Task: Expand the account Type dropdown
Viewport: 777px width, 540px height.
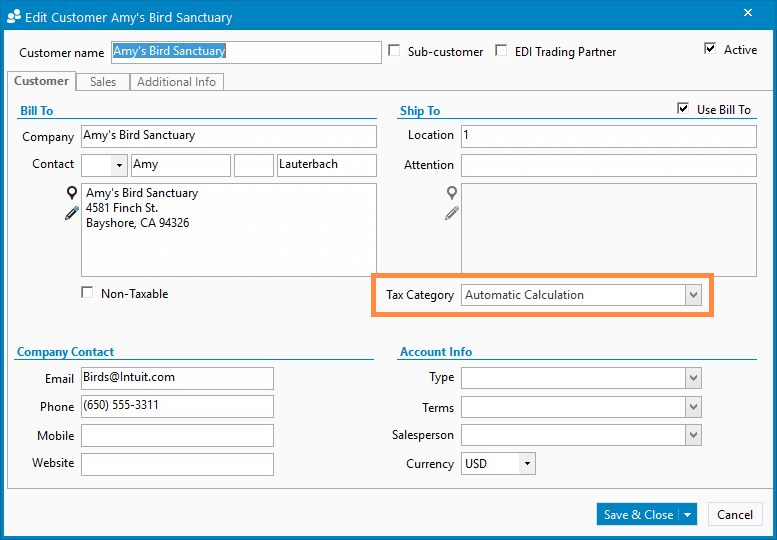Action: point(693,378)
